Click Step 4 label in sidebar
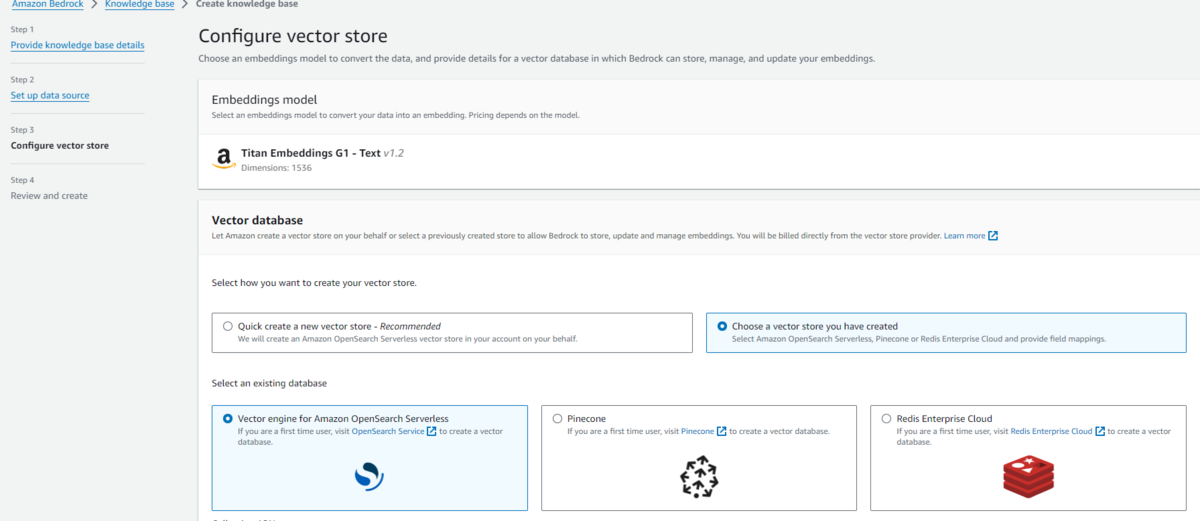The width and height of the screenshot is (1200, 521). tap(22, 180)
